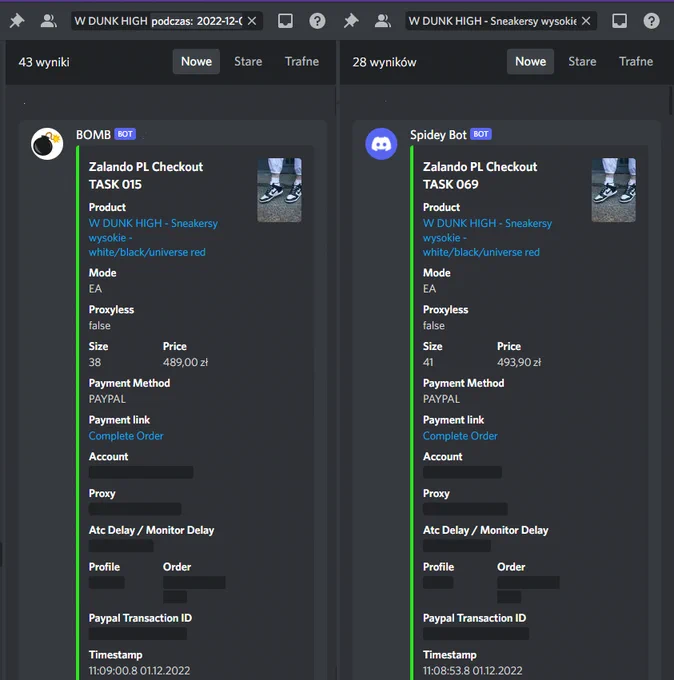Open sneaker thumbnail in TASK 069 embed
The width and height of the screenshot is (674, 680).
(x=614, y=190)
